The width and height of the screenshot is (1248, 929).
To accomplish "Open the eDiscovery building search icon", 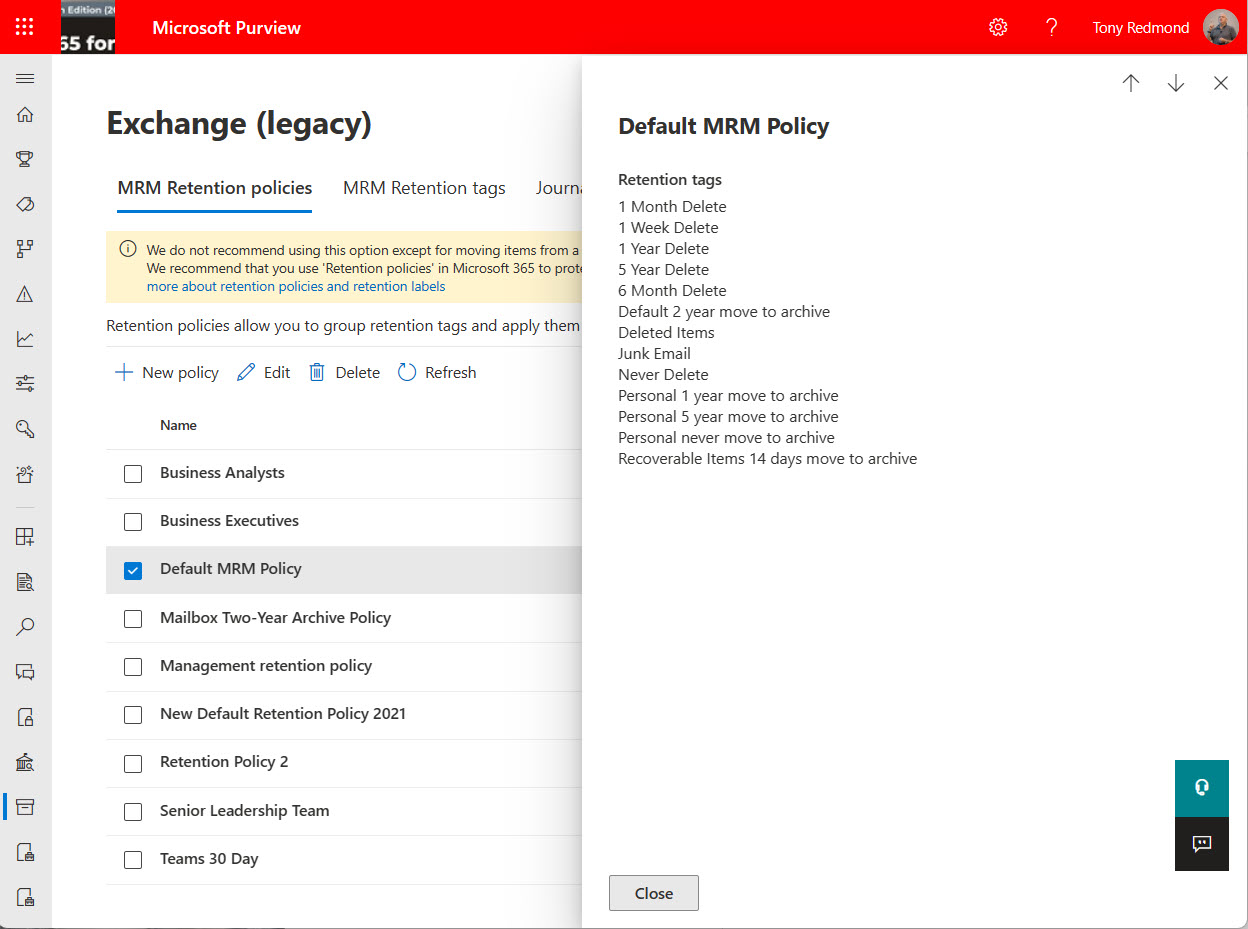I will 25,762.
